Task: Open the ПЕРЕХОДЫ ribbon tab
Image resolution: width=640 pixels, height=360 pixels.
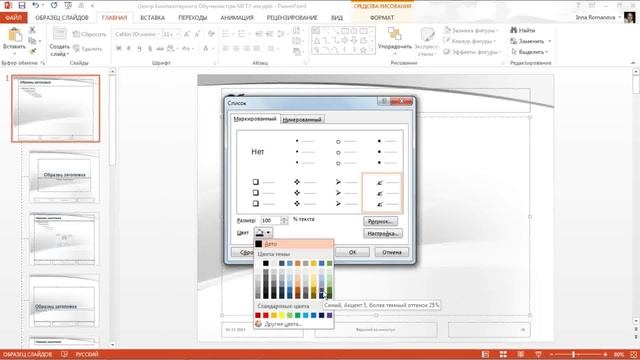Action: click(193, 18)
